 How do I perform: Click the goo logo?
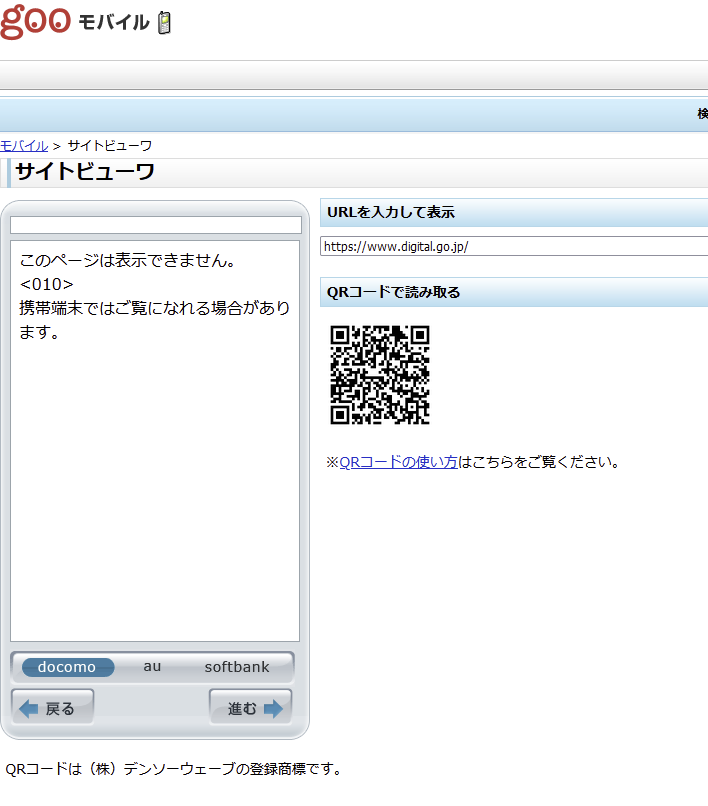(x=35, y=22)
